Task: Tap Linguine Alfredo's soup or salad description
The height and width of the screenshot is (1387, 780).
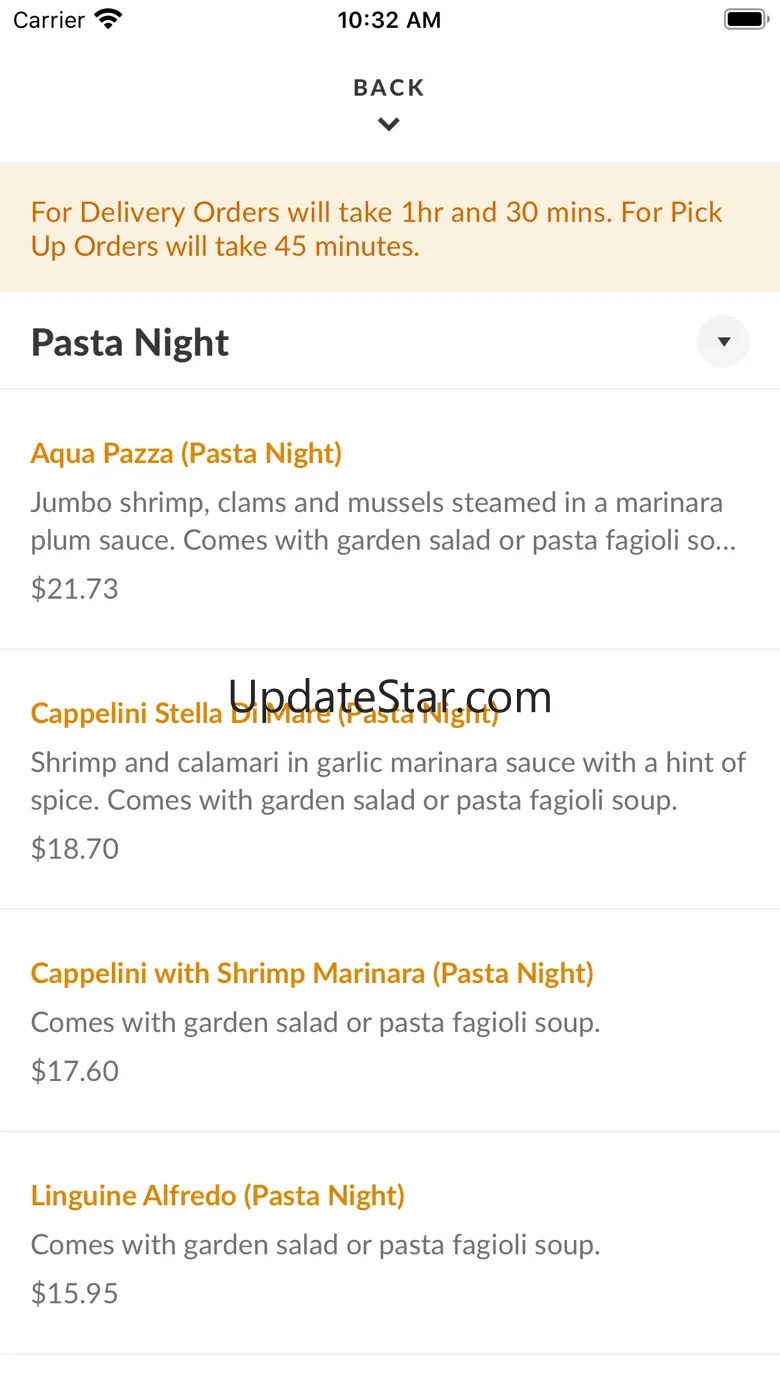Action: [315, 1245]
